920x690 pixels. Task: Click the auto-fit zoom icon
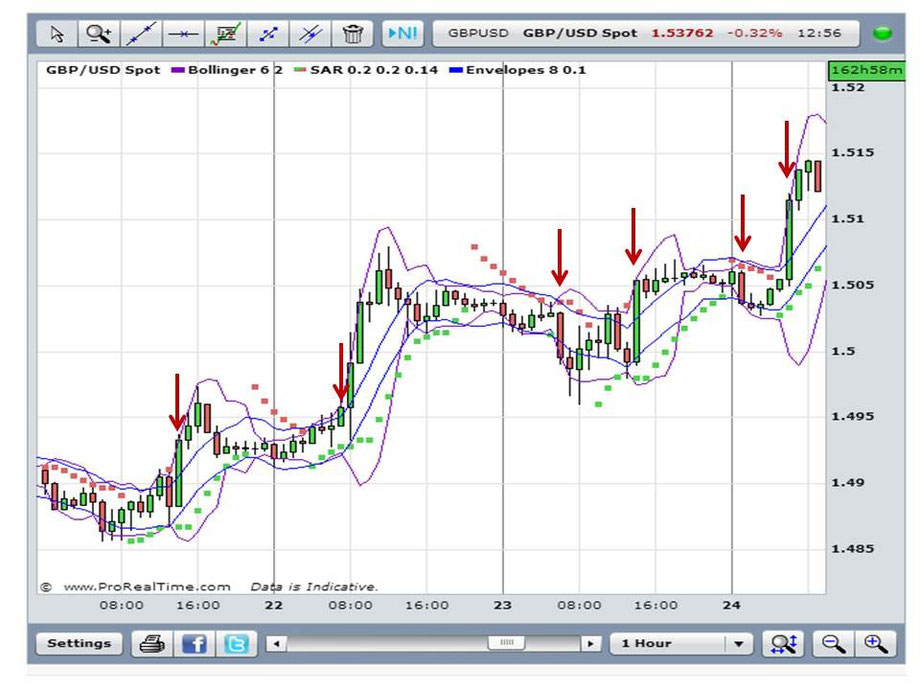784,644
